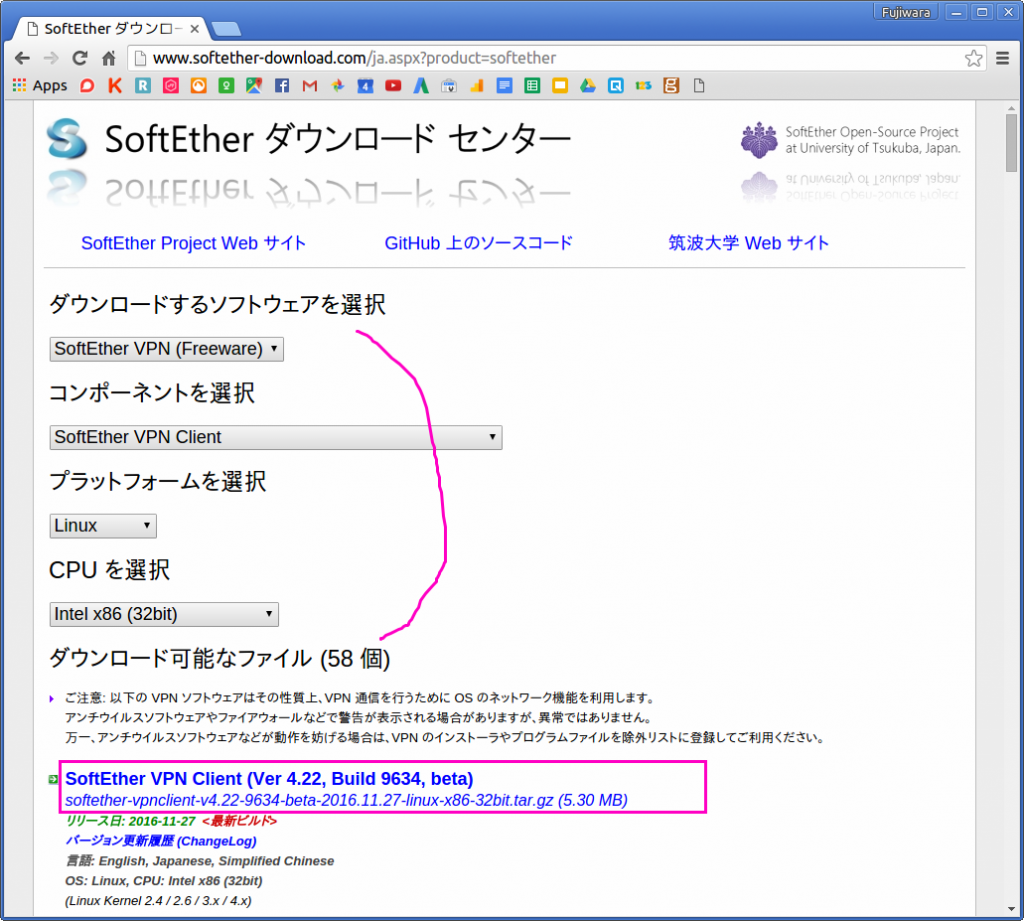Click the 言語: English, Japanese, Simplified Chinese line
Image resolution: width=1024 pixels, height=921 pixels.
tap(200, 861)
